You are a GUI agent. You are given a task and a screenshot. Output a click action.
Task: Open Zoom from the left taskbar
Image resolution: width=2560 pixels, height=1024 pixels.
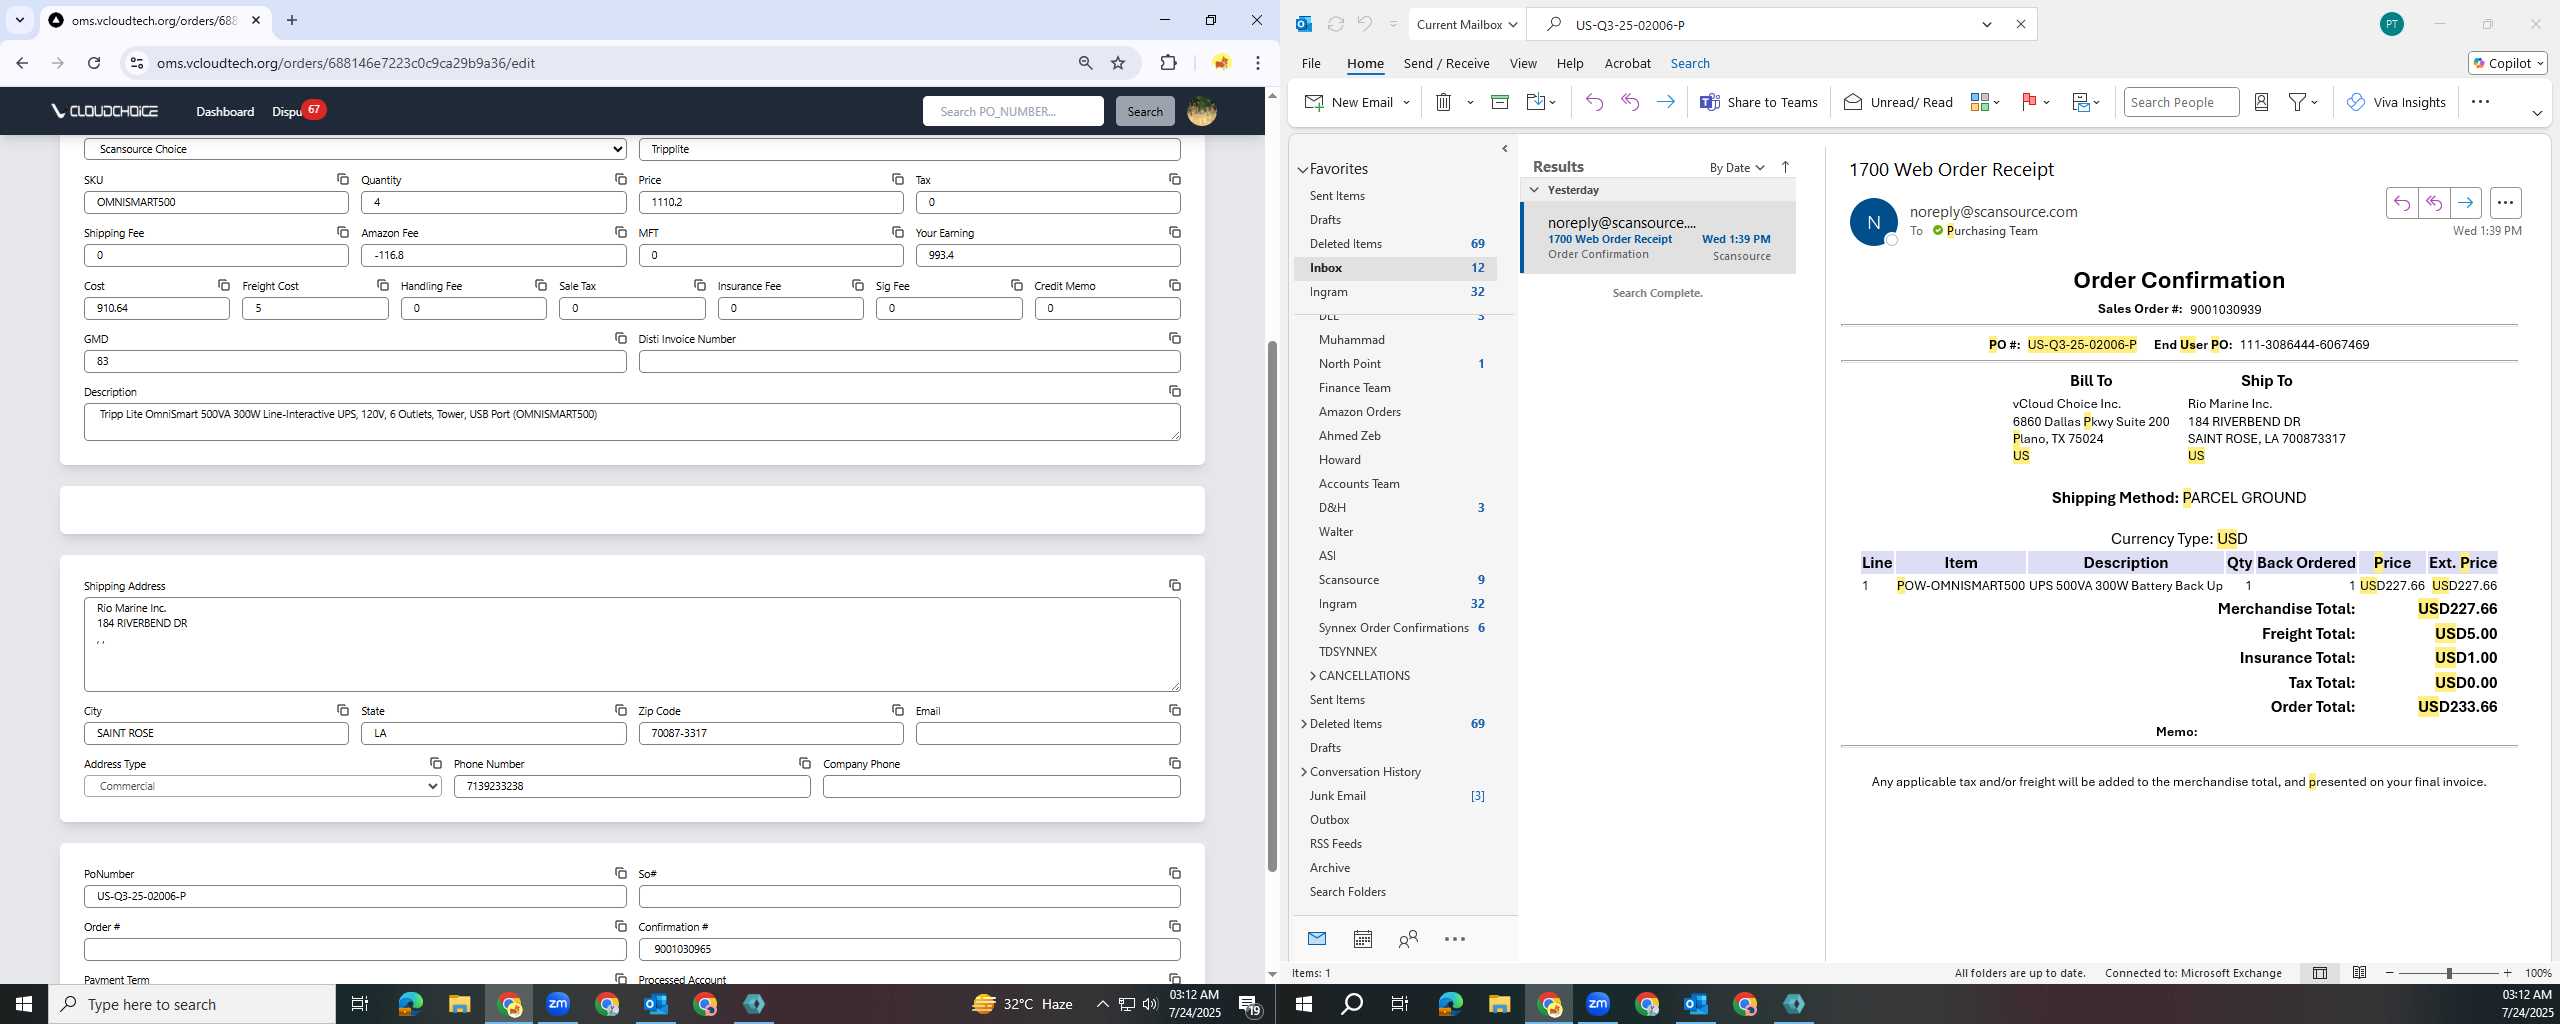tap(558, 1004)
